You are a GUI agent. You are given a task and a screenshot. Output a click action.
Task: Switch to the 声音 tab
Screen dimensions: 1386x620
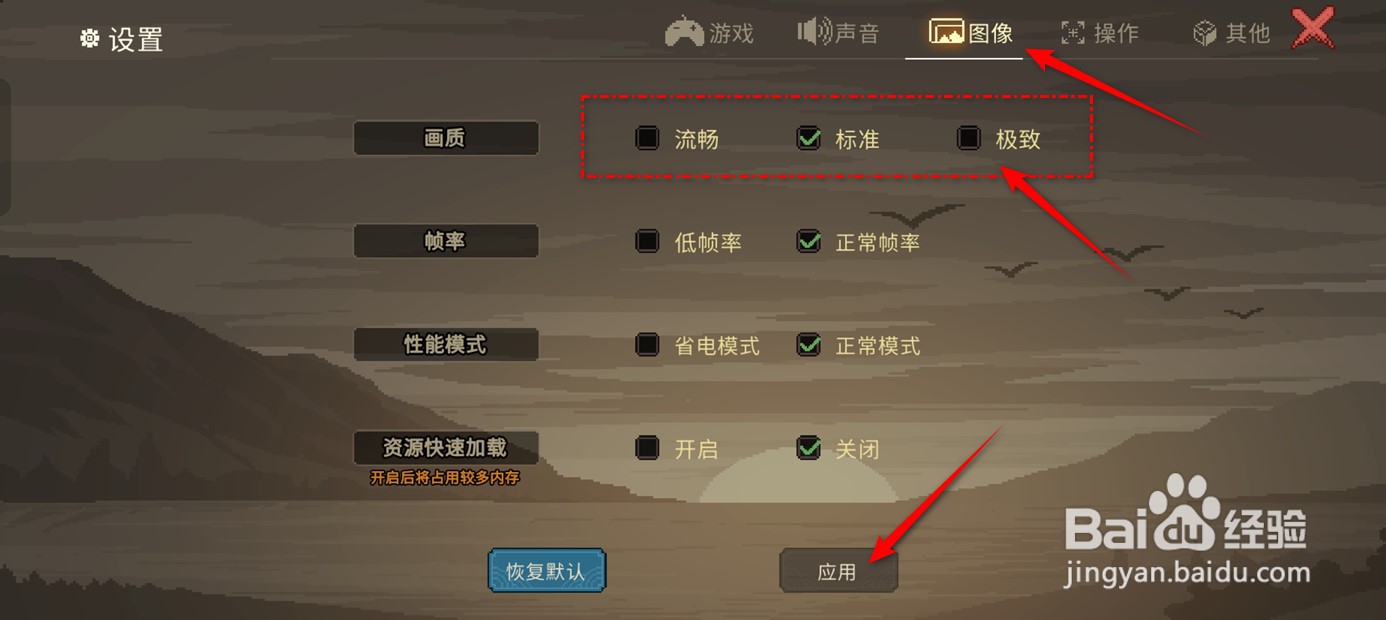click(838, 33)
